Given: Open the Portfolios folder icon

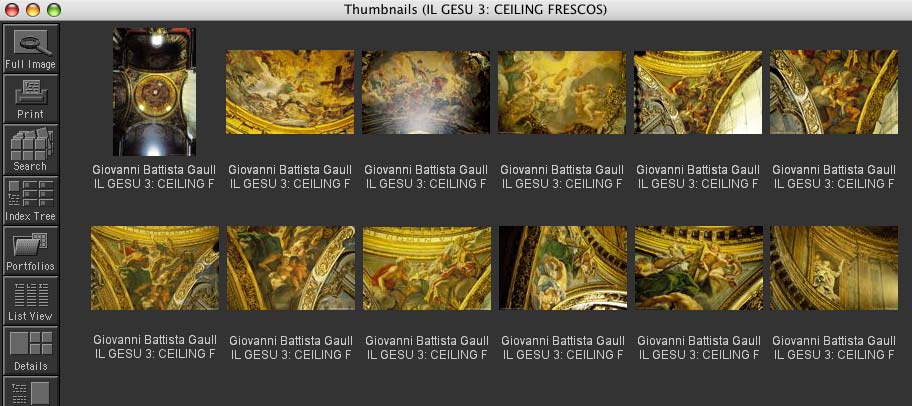Looking at the screenshot, I should click(30, 251).
